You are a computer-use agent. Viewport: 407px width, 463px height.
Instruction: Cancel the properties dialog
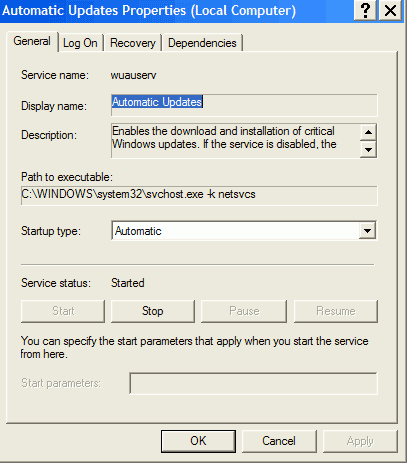pos(279,441)
